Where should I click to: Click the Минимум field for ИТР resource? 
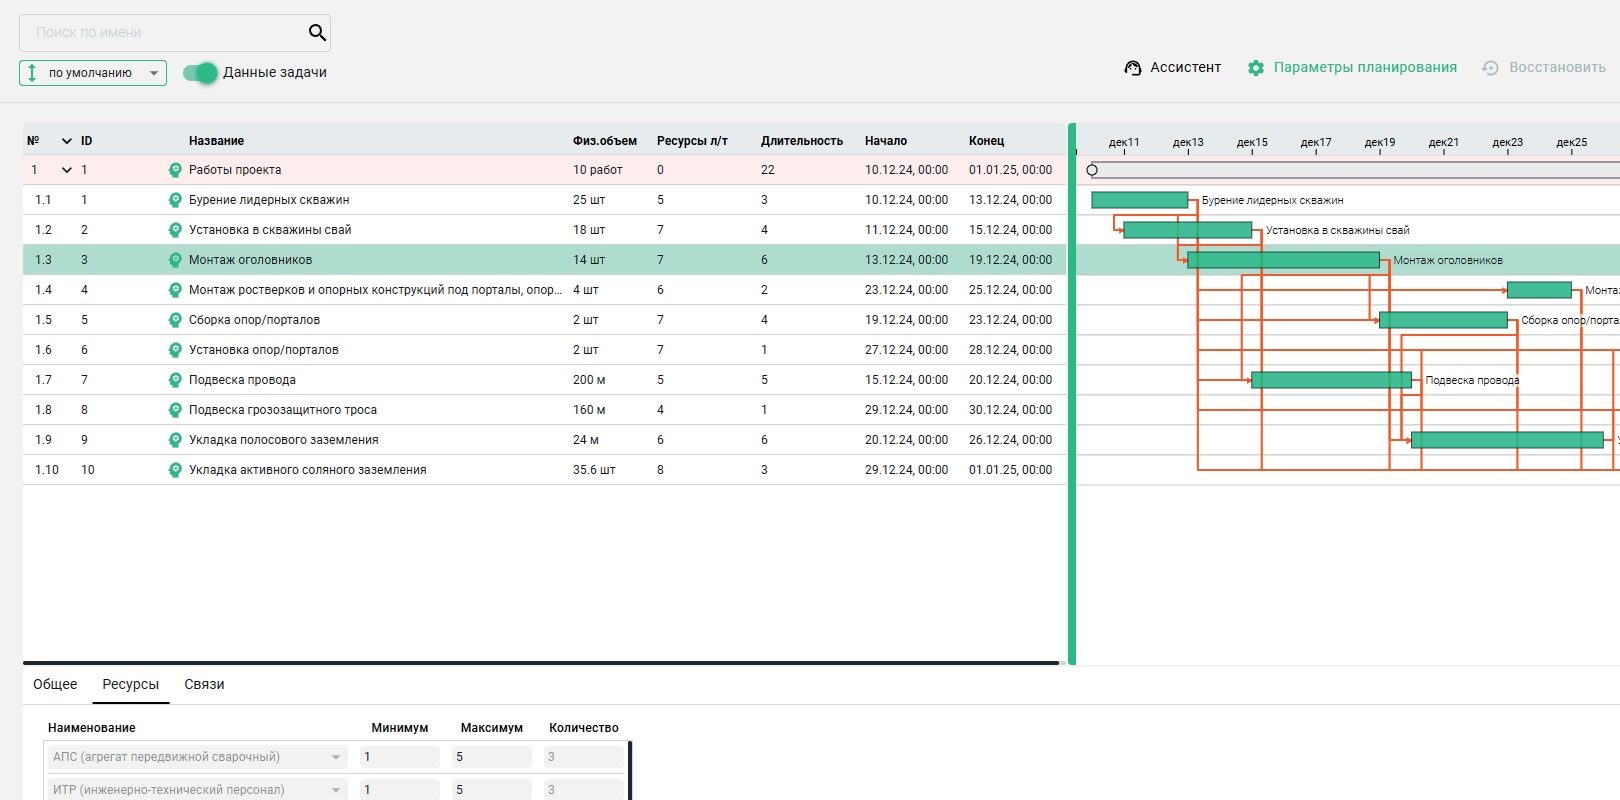400,789
